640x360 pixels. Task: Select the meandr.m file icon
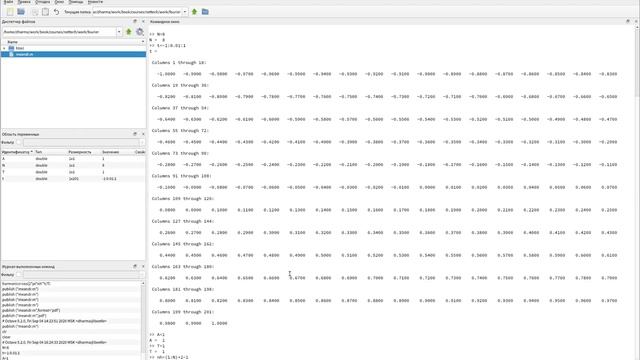(11, 54)
